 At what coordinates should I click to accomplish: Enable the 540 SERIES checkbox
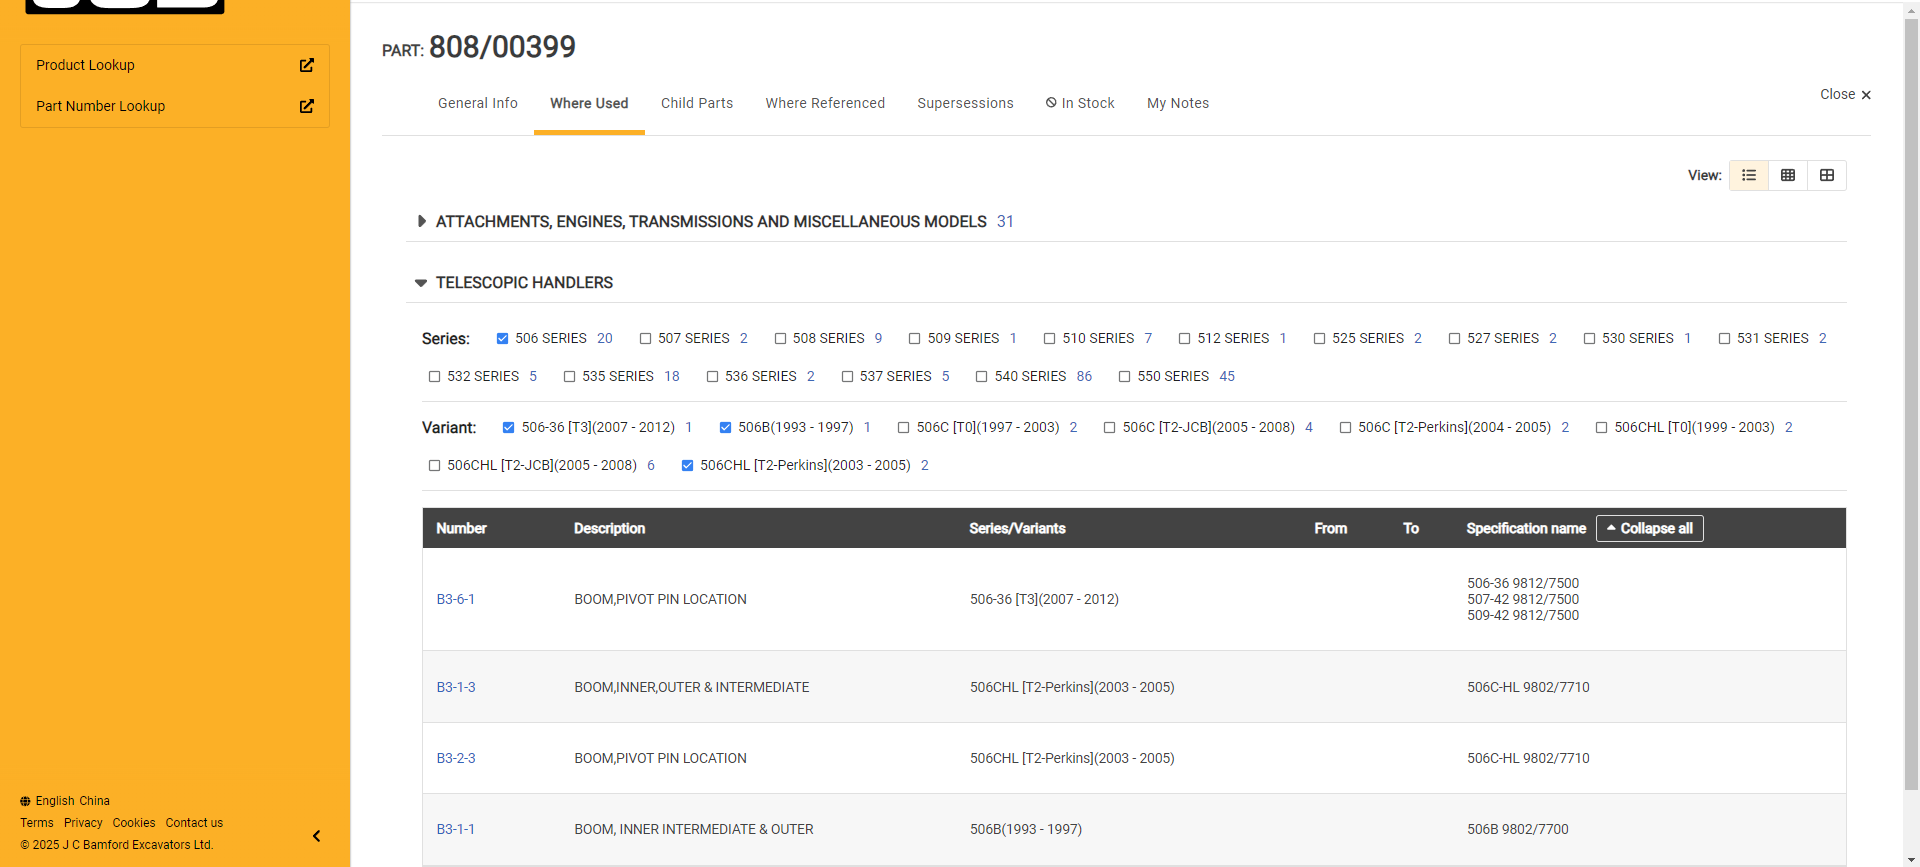[982, 377]
